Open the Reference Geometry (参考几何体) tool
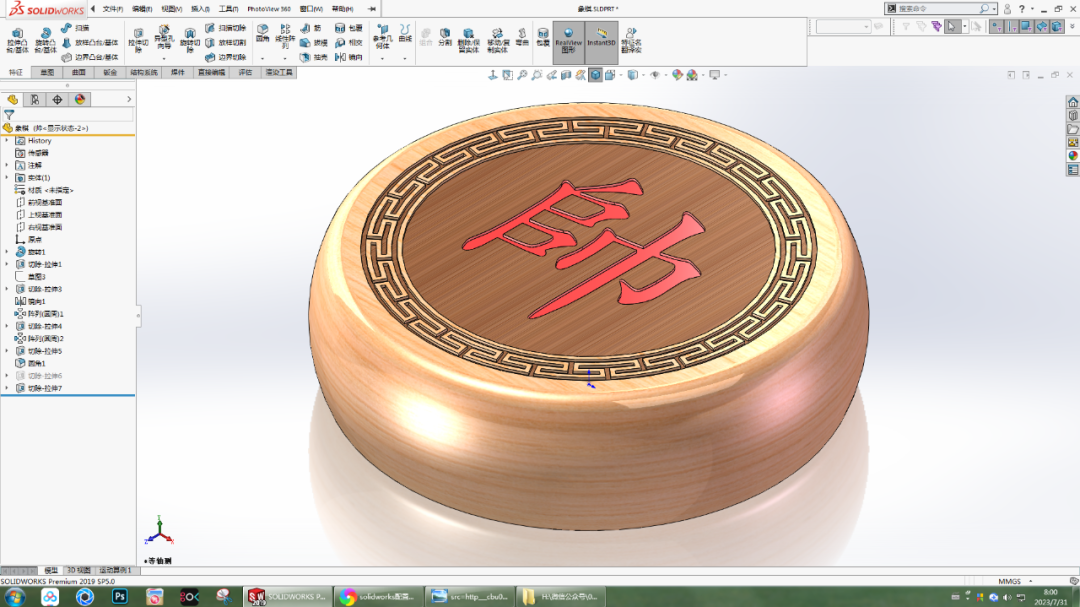 (x=382, y=37)
